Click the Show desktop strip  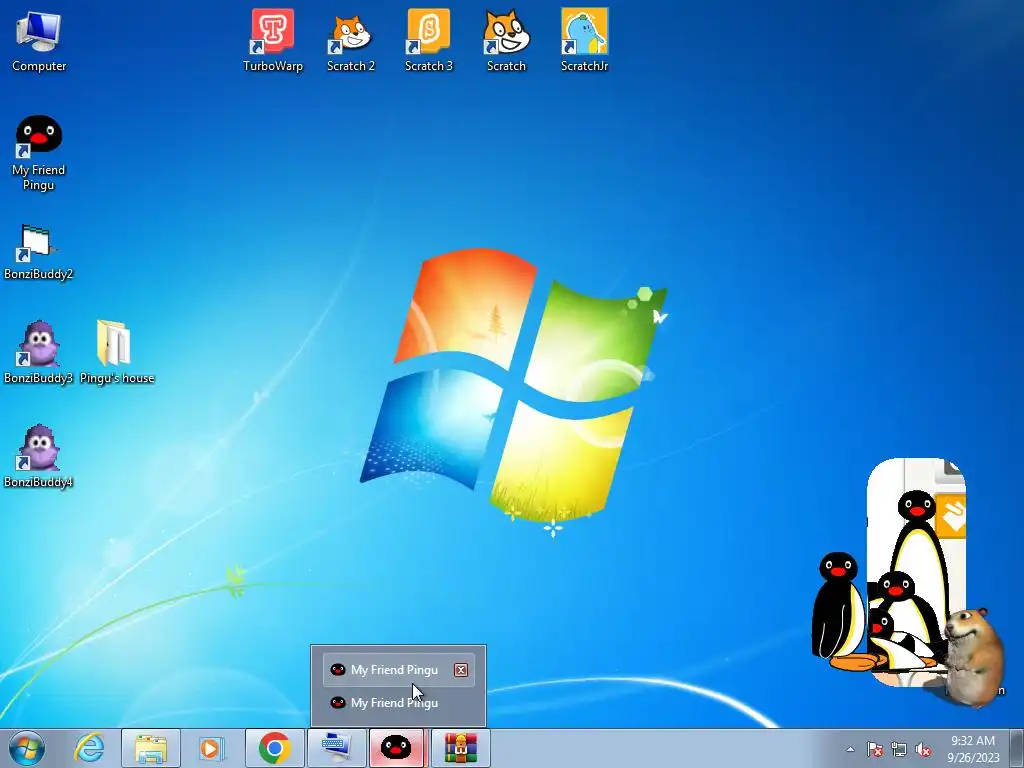coord(1017,748)
